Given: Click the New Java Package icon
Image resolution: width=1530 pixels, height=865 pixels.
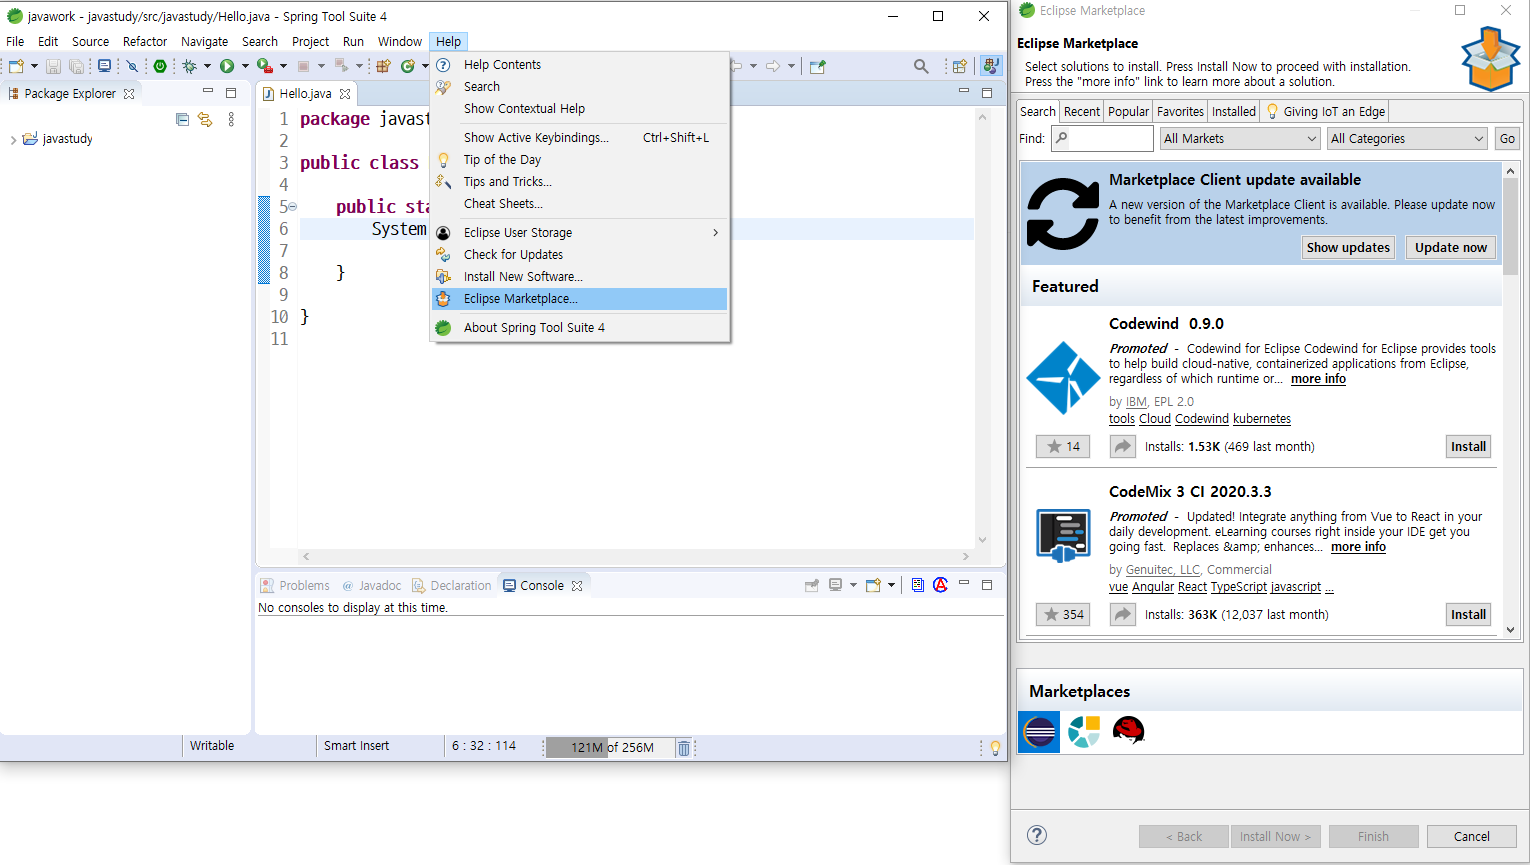Looking at the screenshot, I should (383, 66).
